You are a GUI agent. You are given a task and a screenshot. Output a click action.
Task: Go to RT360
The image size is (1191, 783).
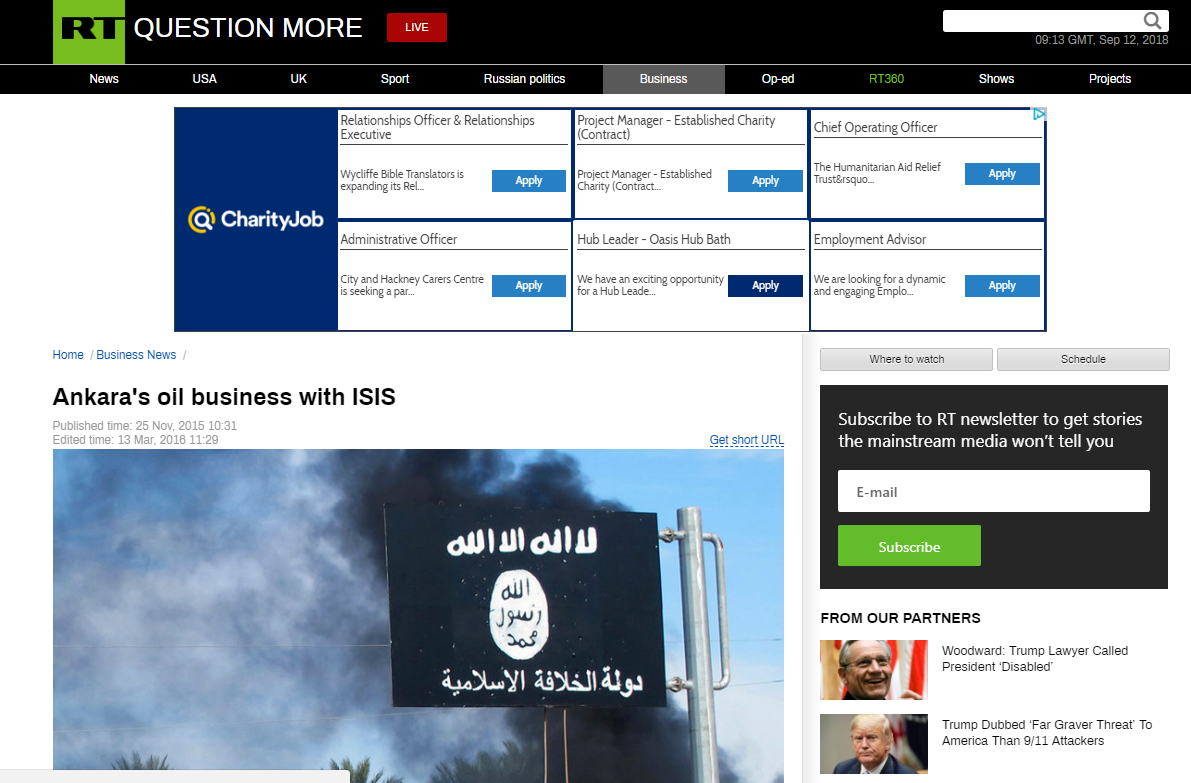click(886, 79)
